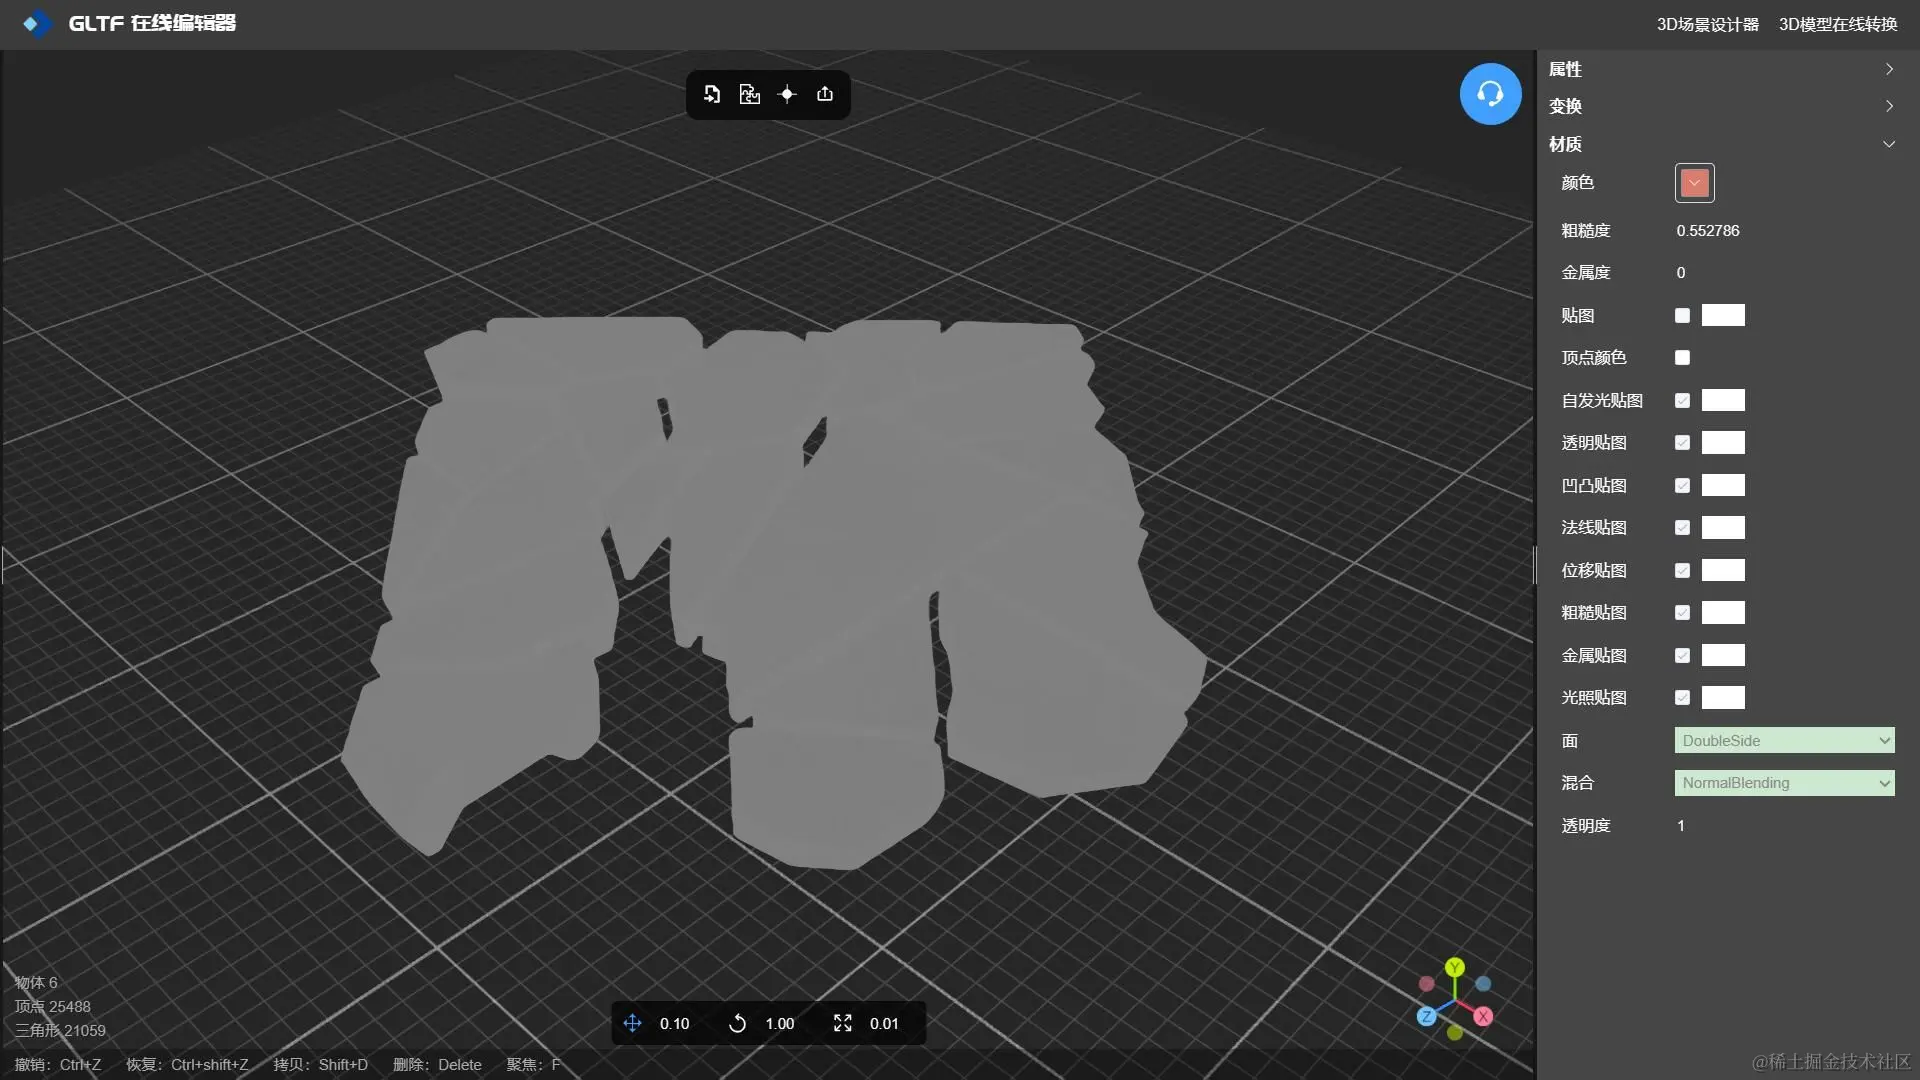Click the export upload icon in toolbar

(x=825, y=94)
